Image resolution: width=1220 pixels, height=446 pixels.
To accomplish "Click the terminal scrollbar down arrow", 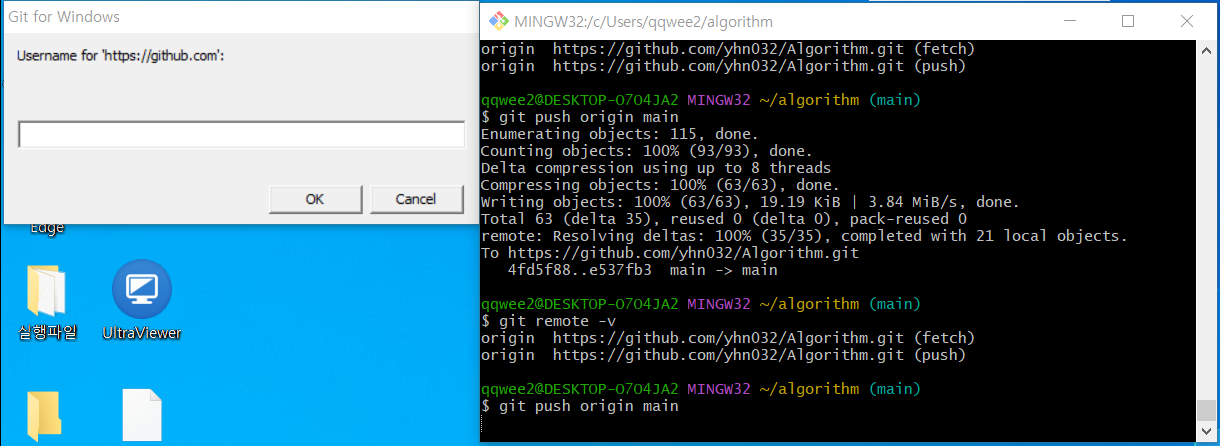I will (1205, 432).
